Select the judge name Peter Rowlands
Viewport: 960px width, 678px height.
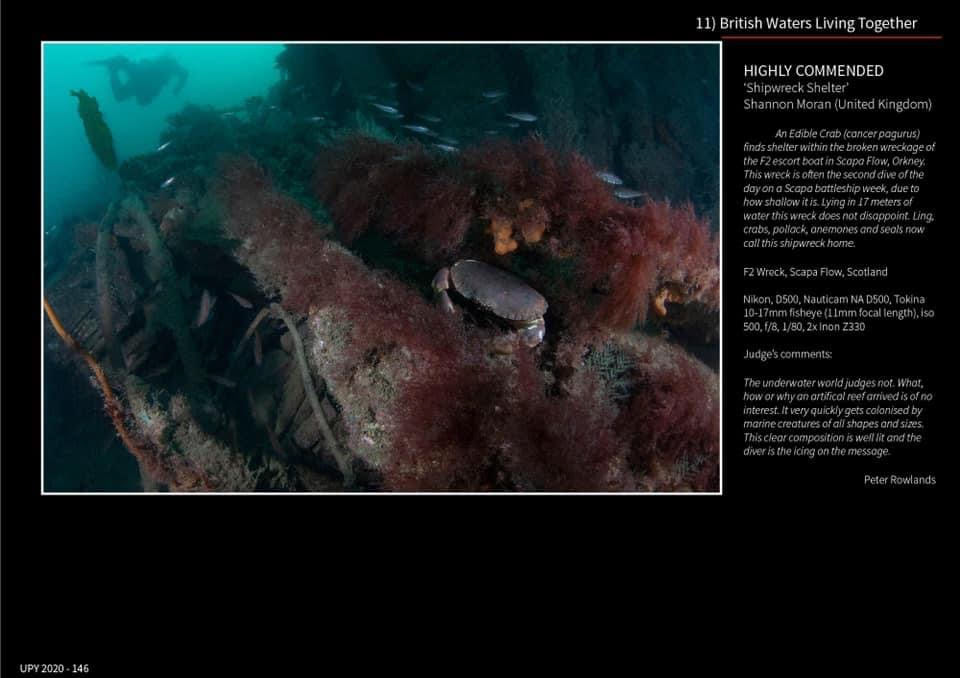click(899, 480)
